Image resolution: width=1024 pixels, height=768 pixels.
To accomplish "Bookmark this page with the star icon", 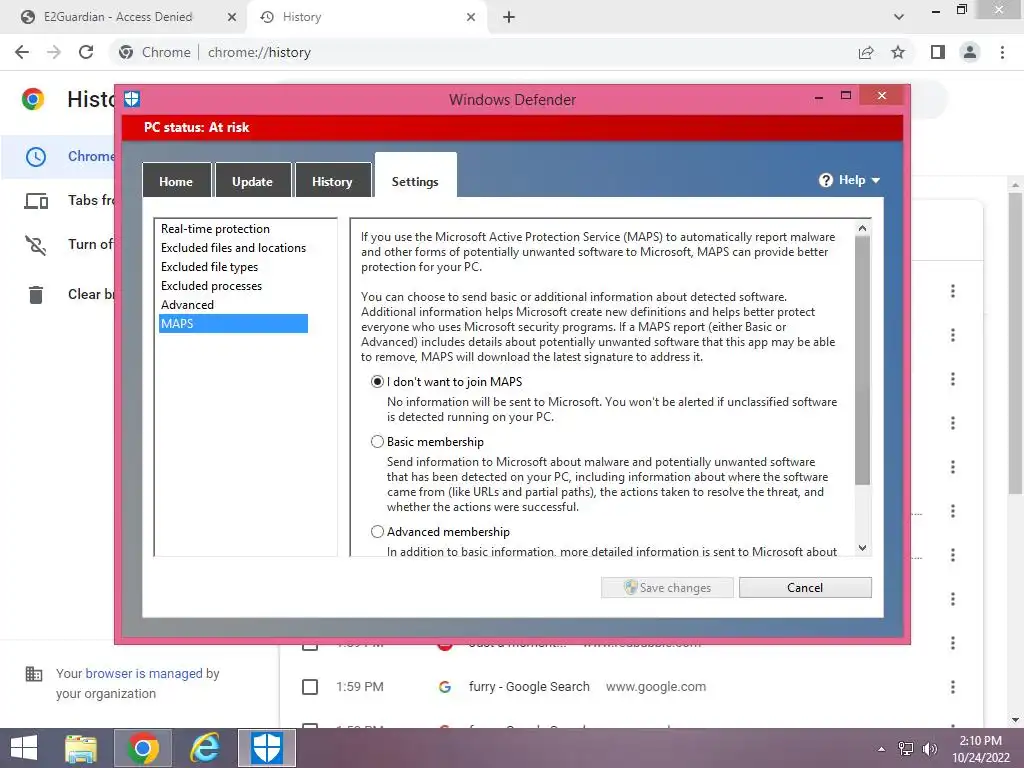I will [898, 52].
